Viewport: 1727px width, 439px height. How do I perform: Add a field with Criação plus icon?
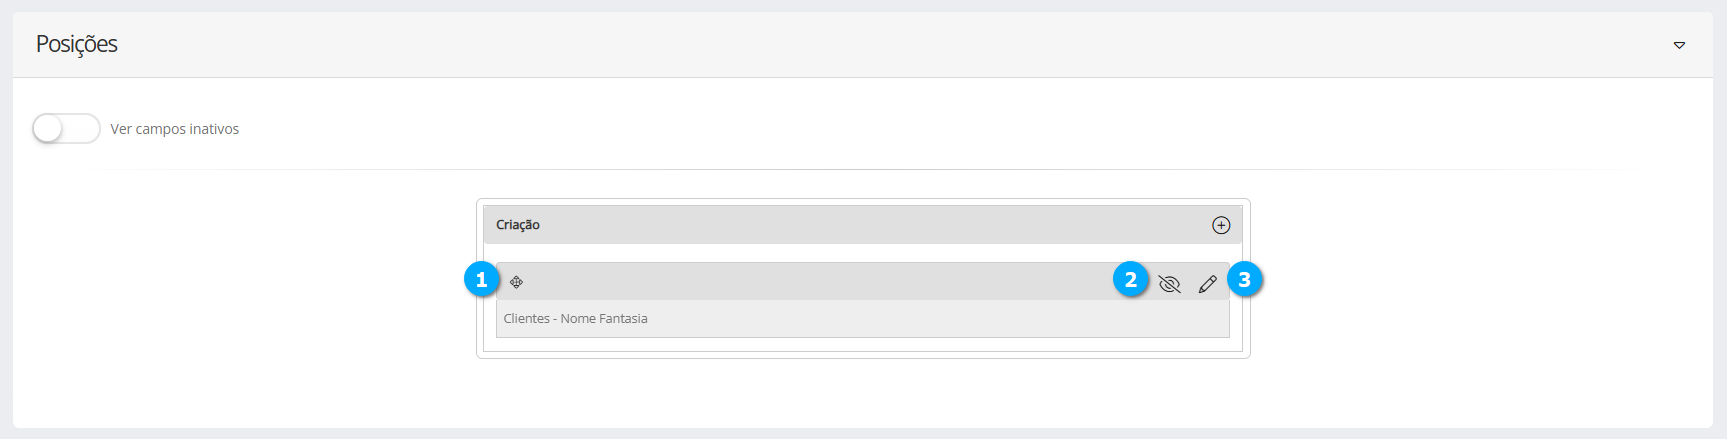click(1221, 225)
